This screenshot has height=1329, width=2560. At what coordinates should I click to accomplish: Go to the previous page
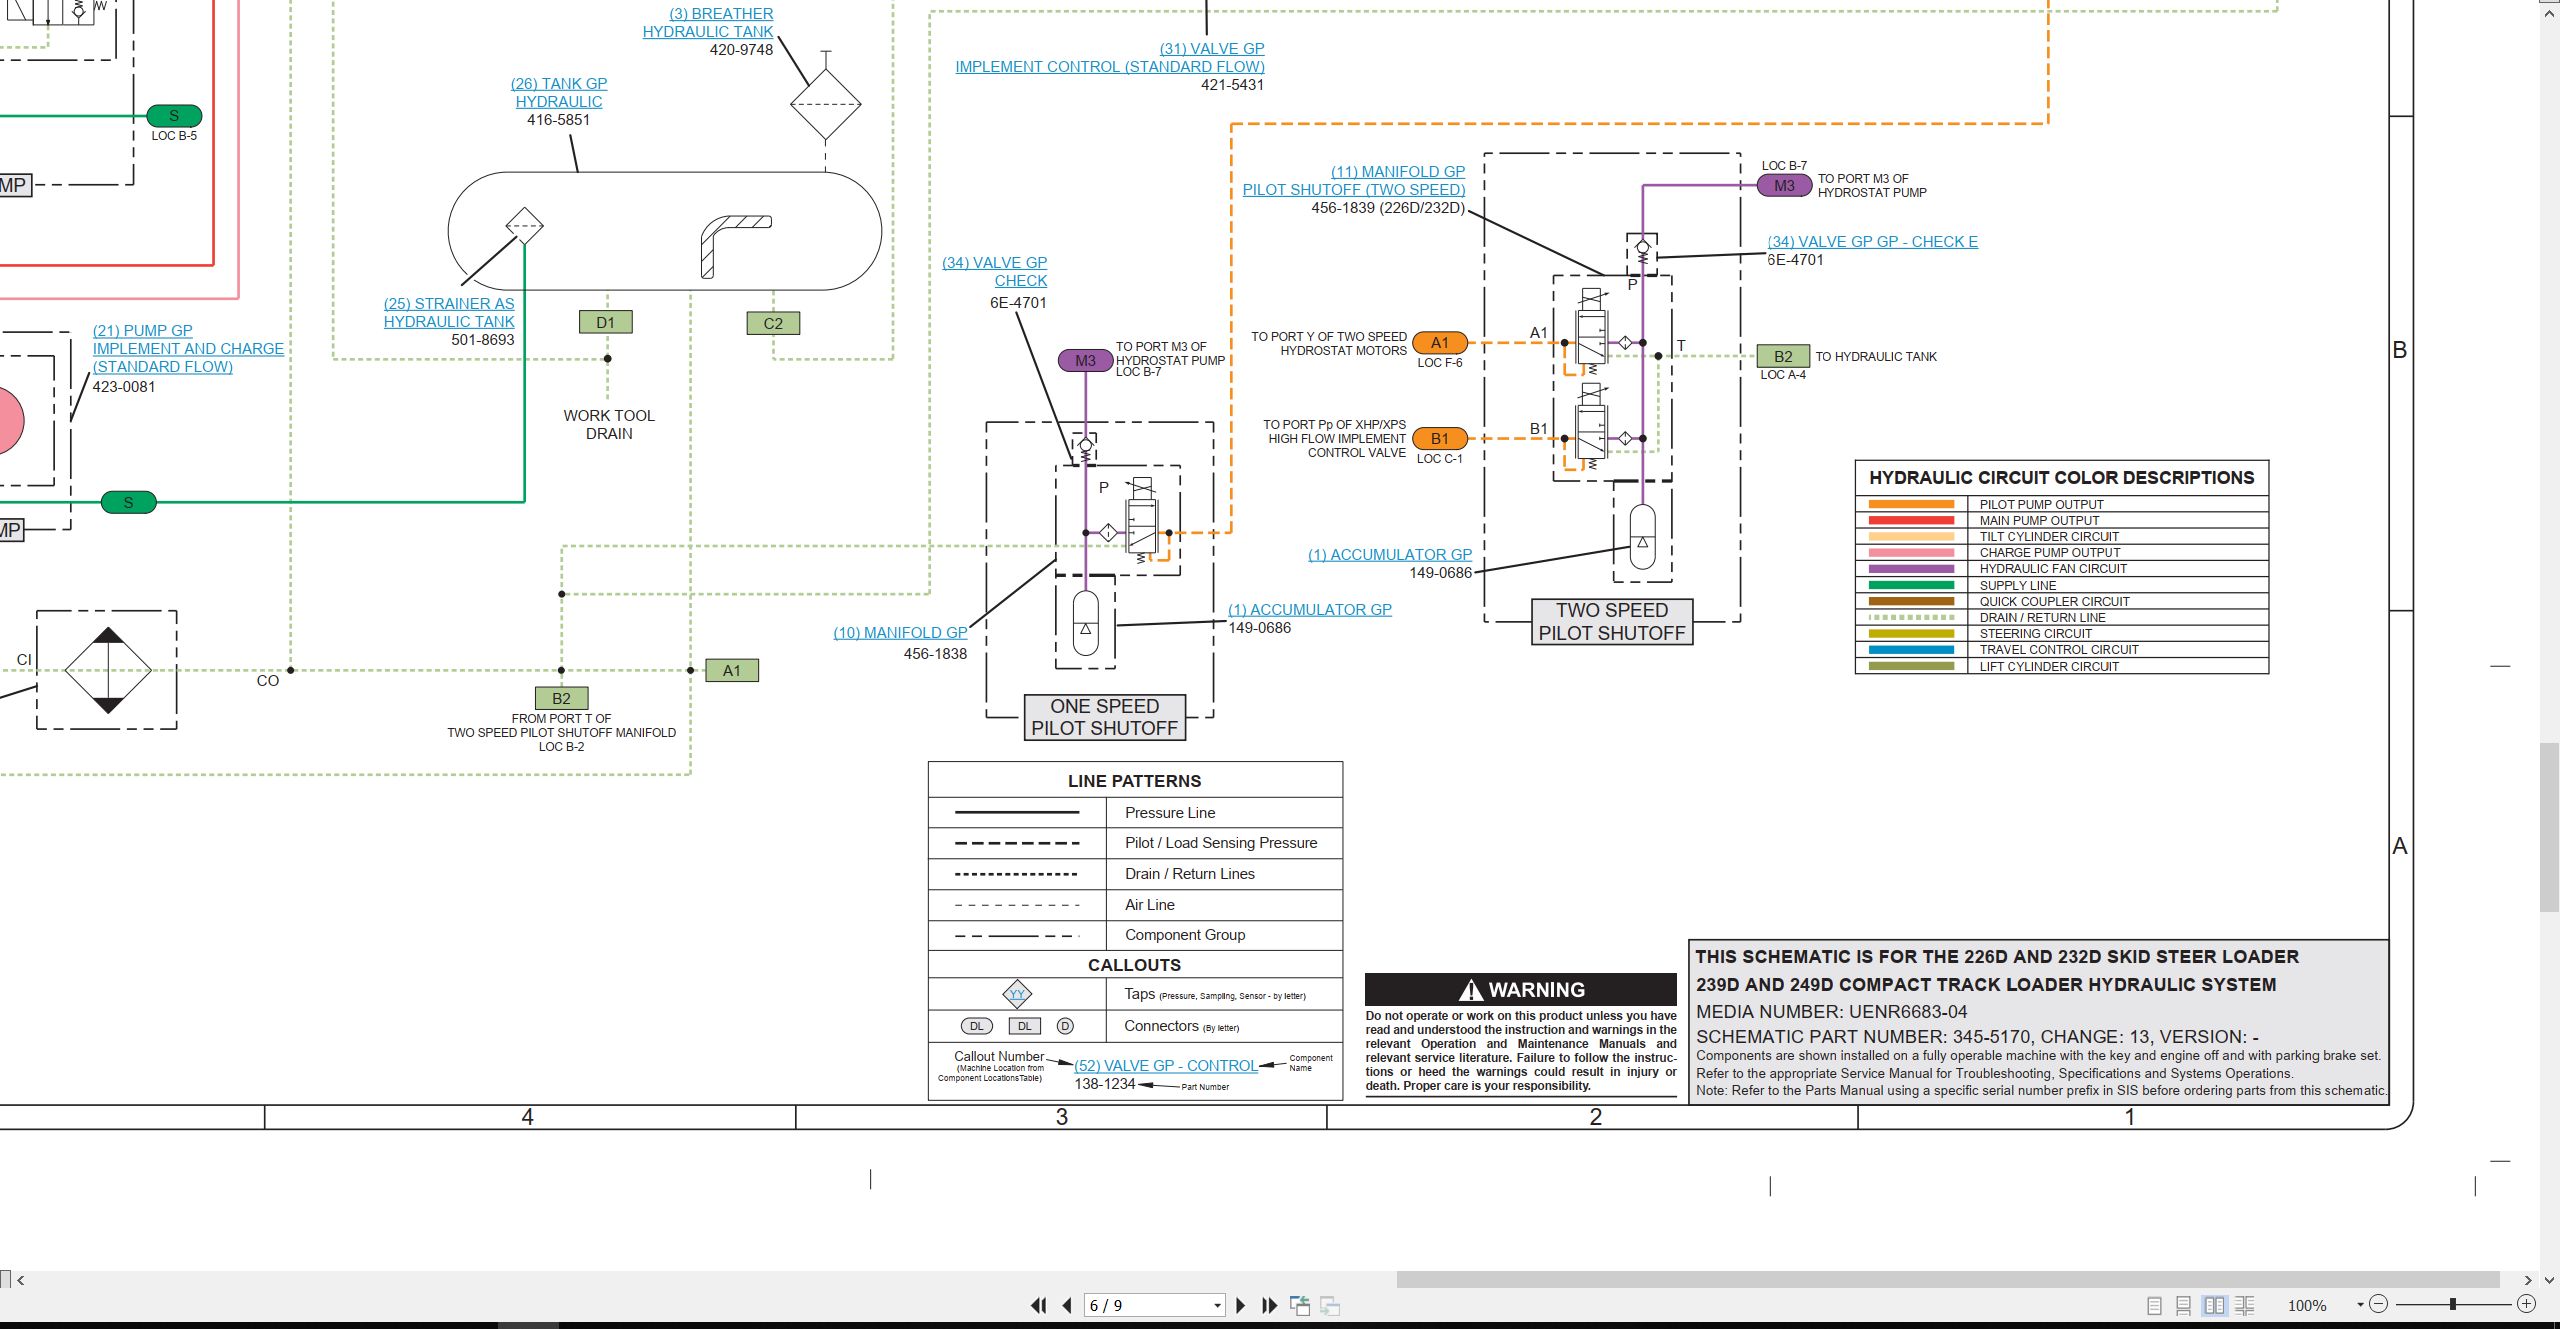1067,1305
